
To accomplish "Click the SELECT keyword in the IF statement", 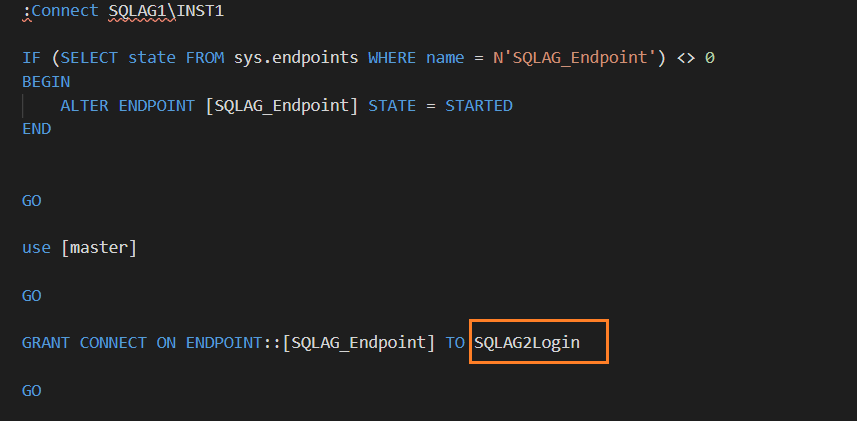I will tap(84, 58).
